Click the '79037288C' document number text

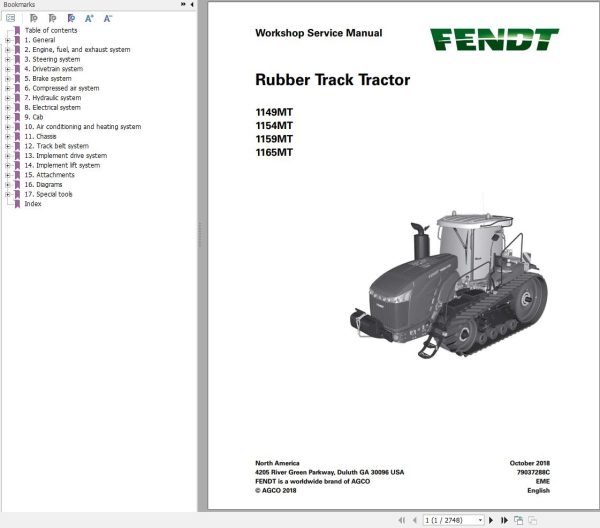click(533, 472)
